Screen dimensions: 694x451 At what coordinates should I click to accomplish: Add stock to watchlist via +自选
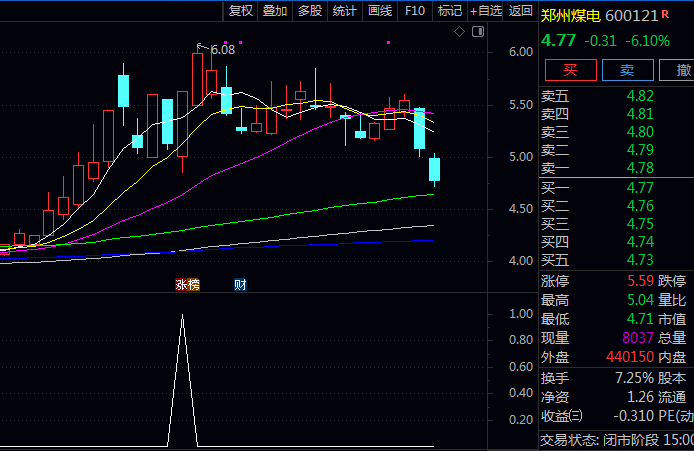click(x=485, y=11)
